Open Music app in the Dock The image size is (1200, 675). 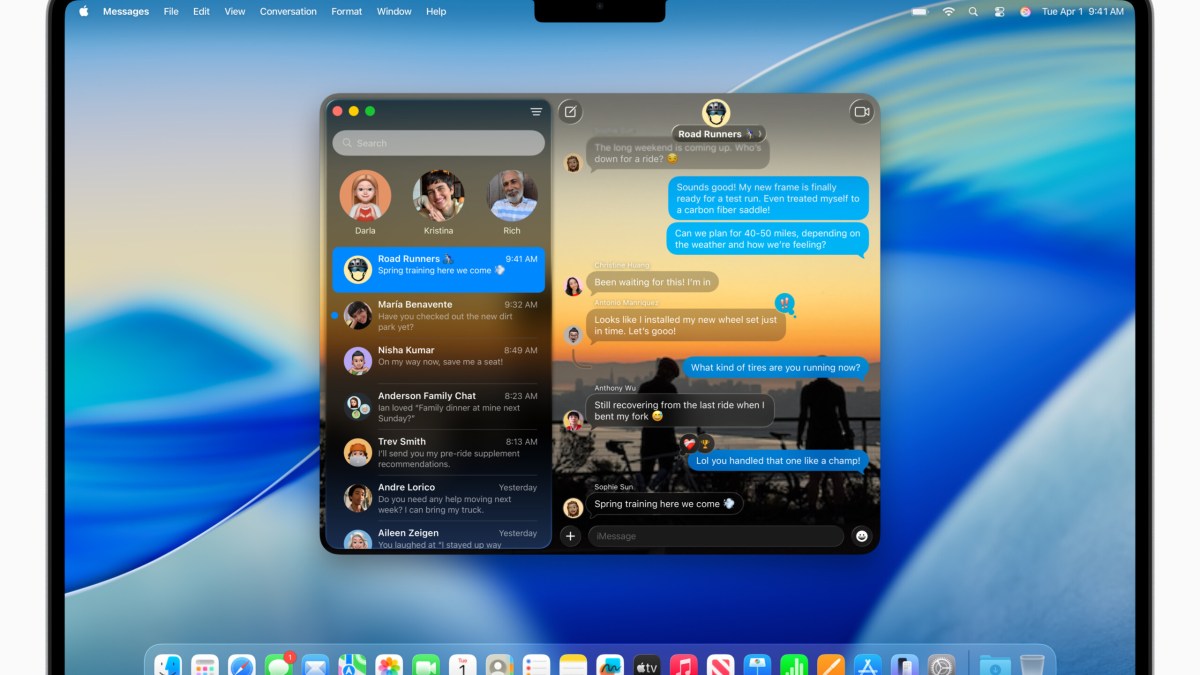coord(683,666)
